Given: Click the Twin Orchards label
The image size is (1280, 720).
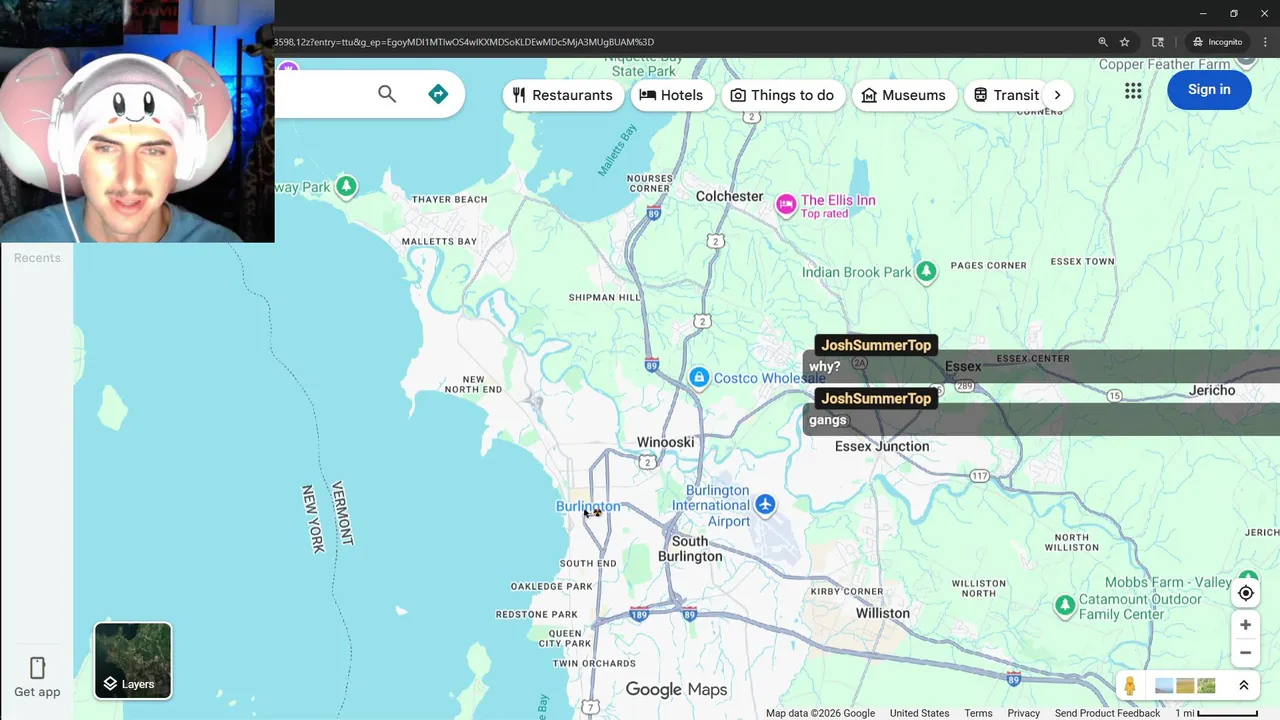Looking at the screenshot, I should pos(594,663).
